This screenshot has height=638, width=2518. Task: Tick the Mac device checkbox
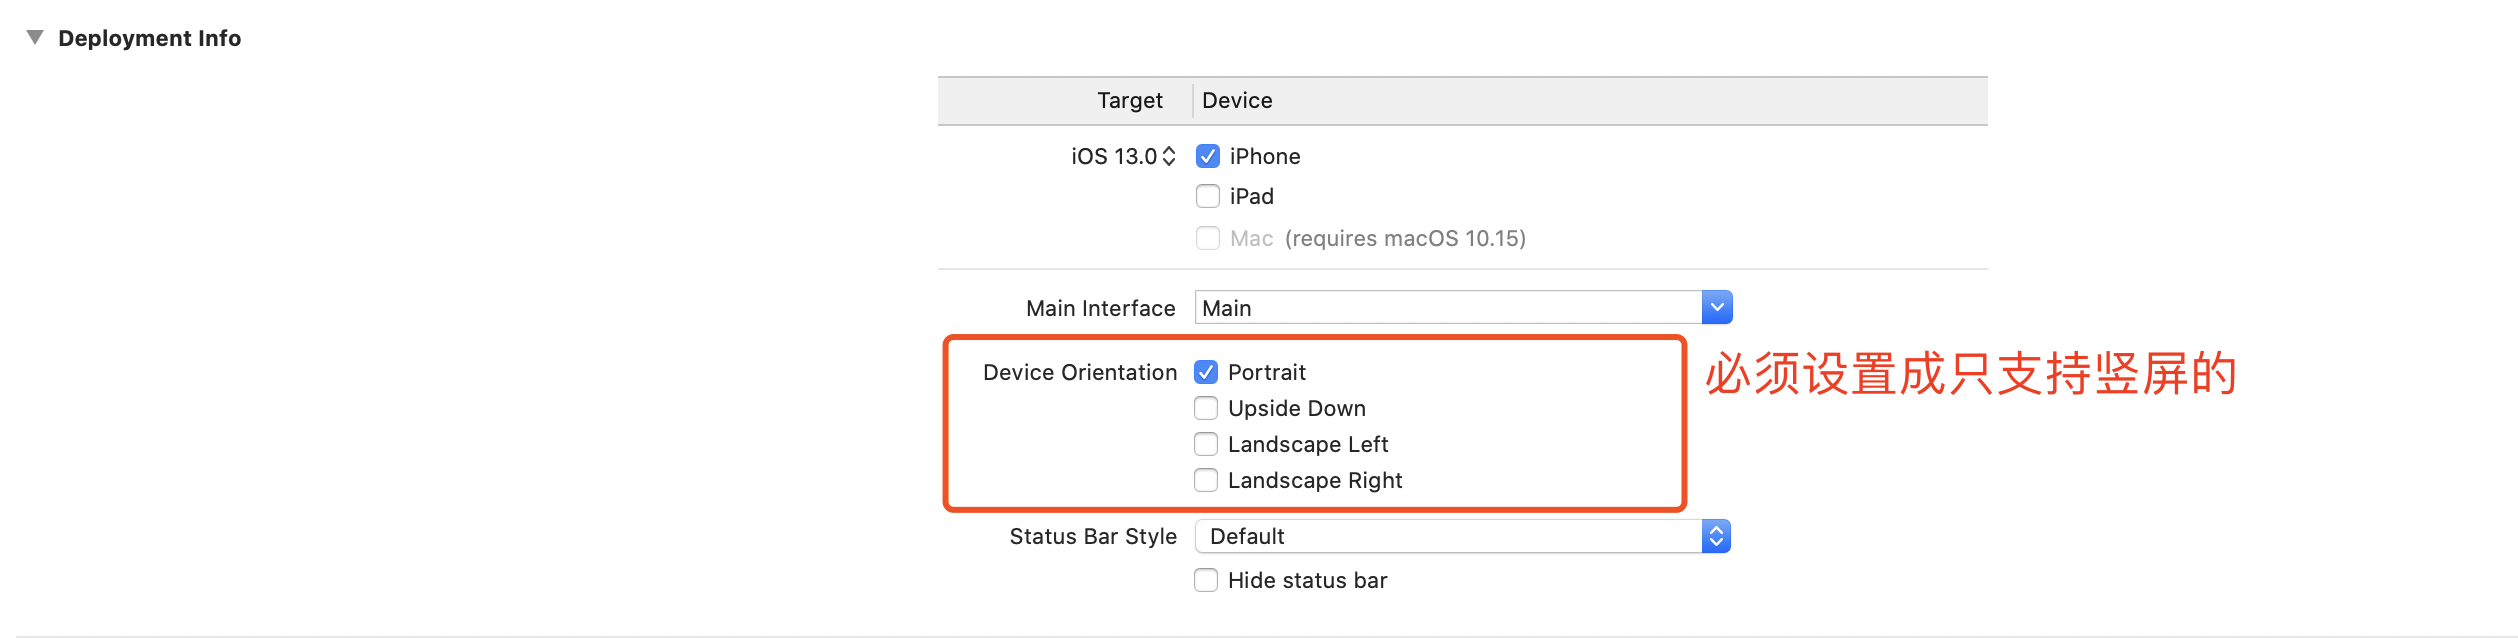(x=1208, y=238)
